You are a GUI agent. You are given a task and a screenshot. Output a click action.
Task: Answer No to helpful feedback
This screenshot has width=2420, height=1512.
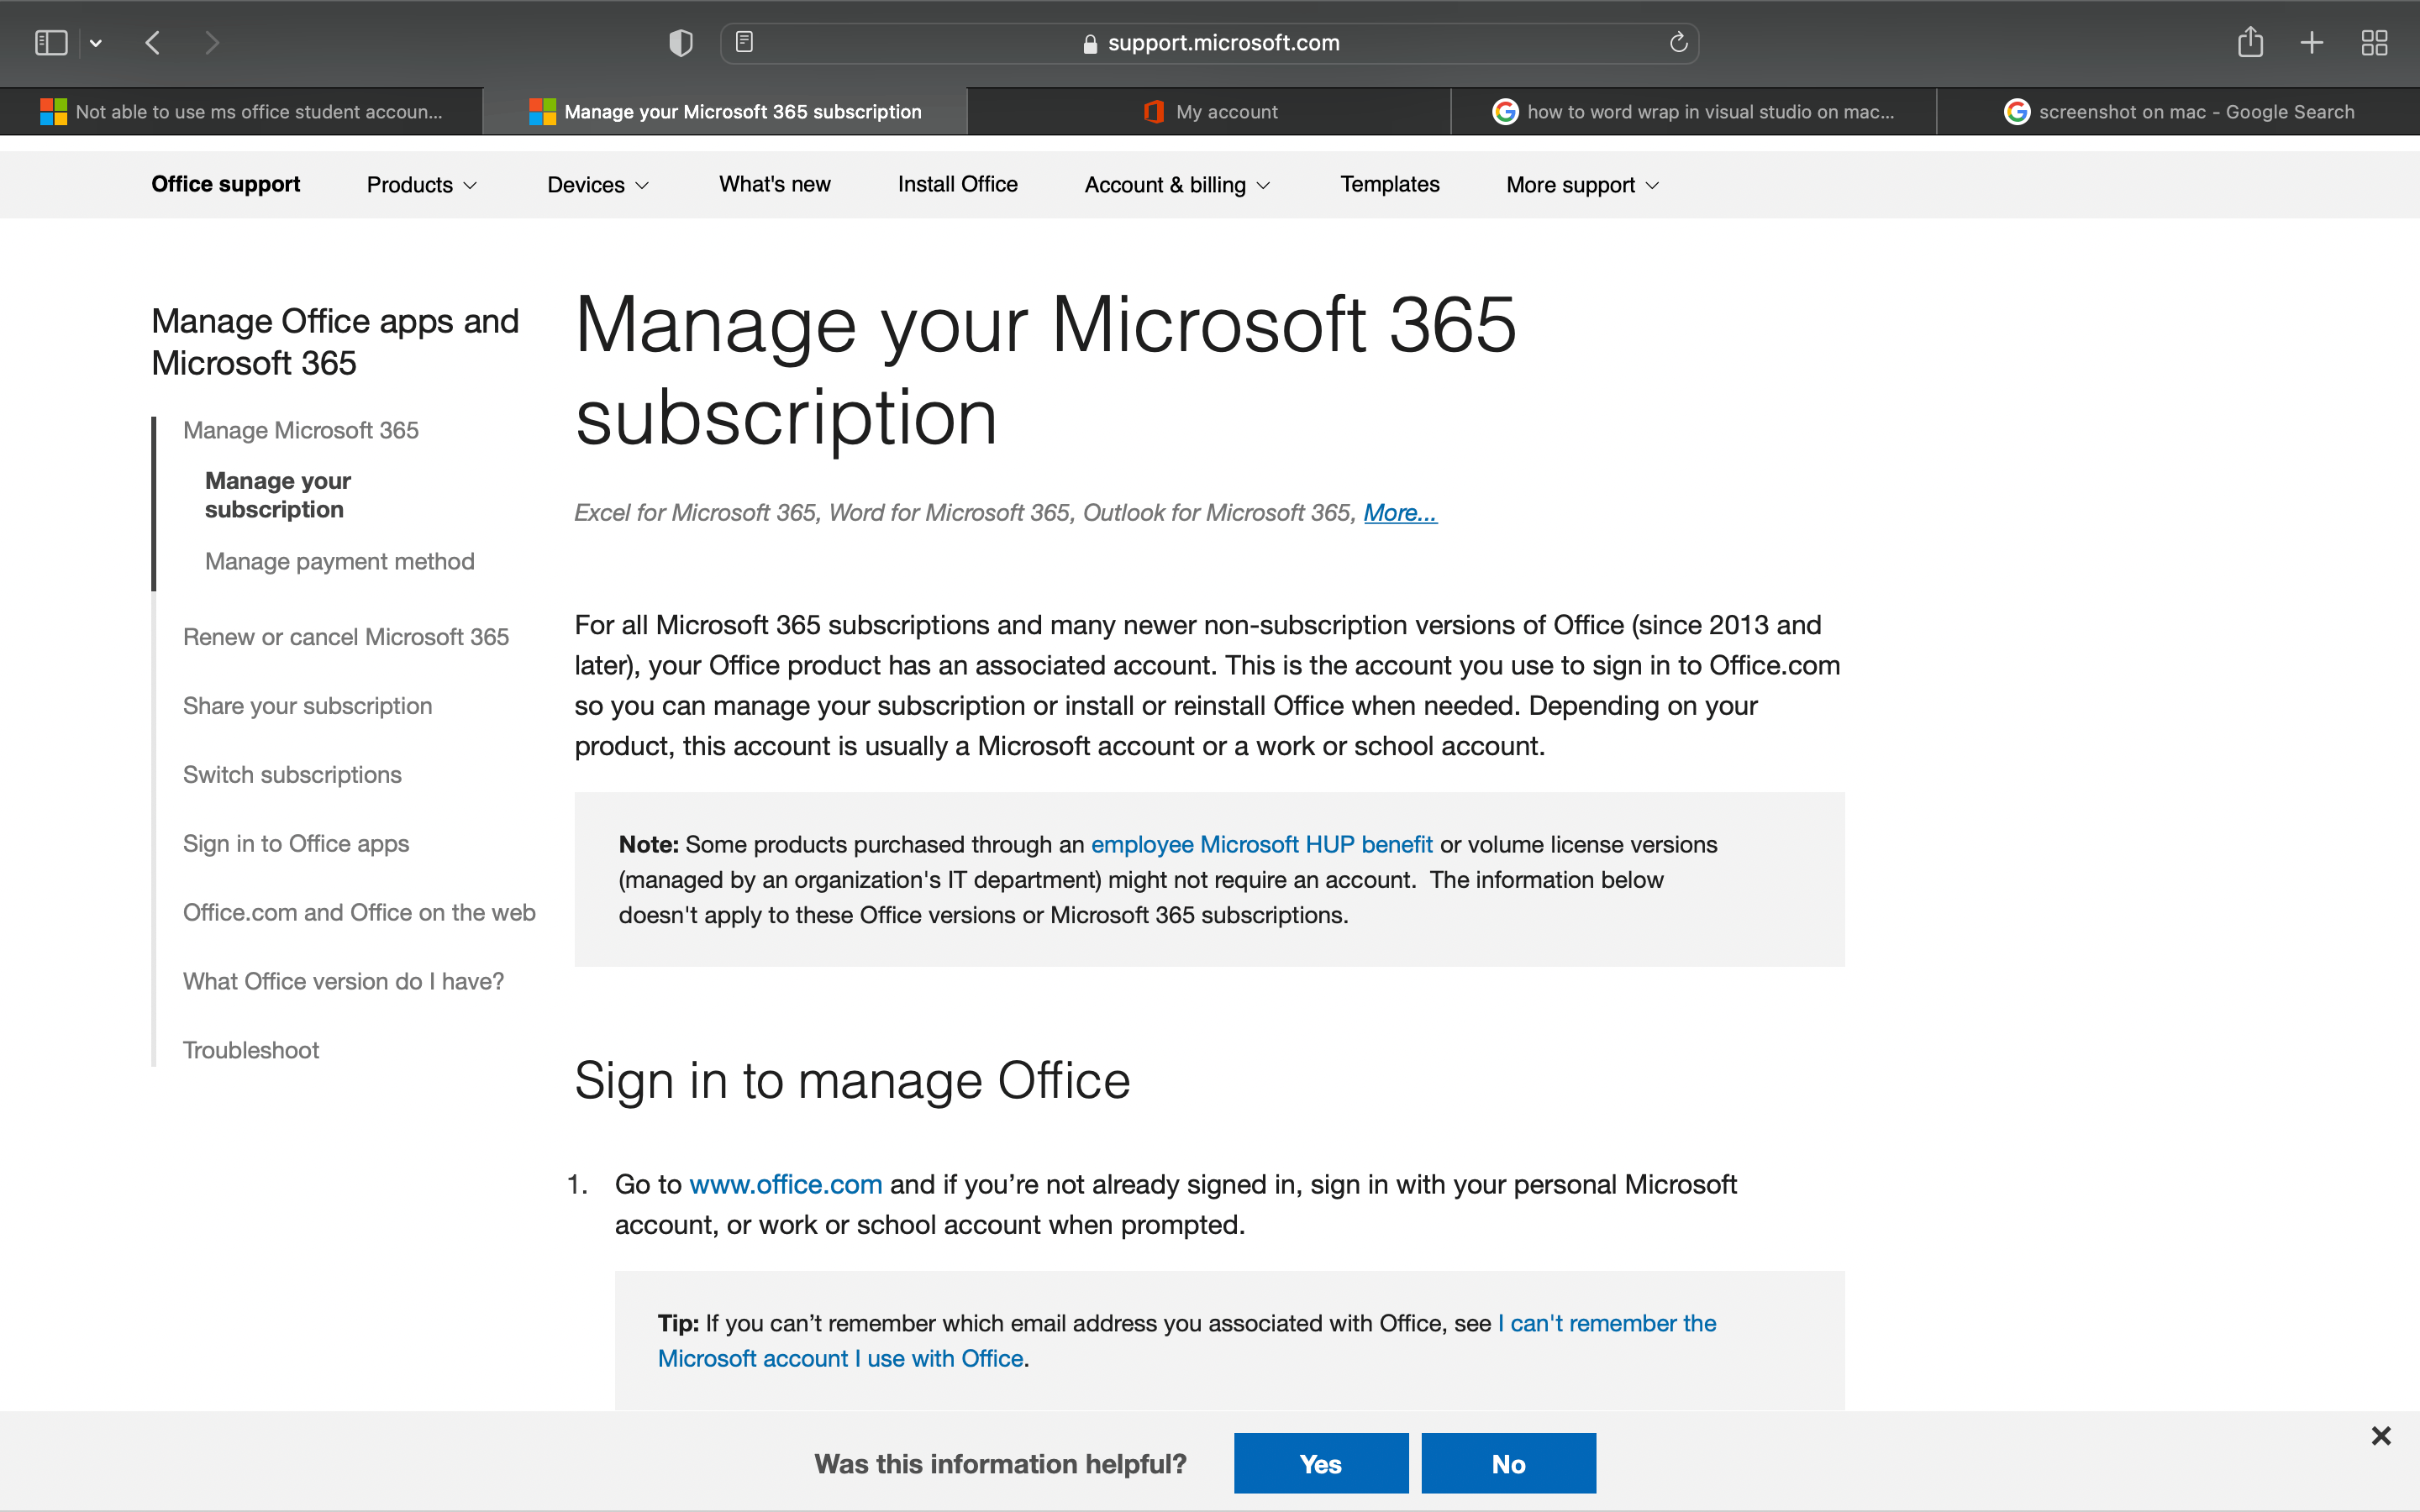(x=1508, y=1464)
